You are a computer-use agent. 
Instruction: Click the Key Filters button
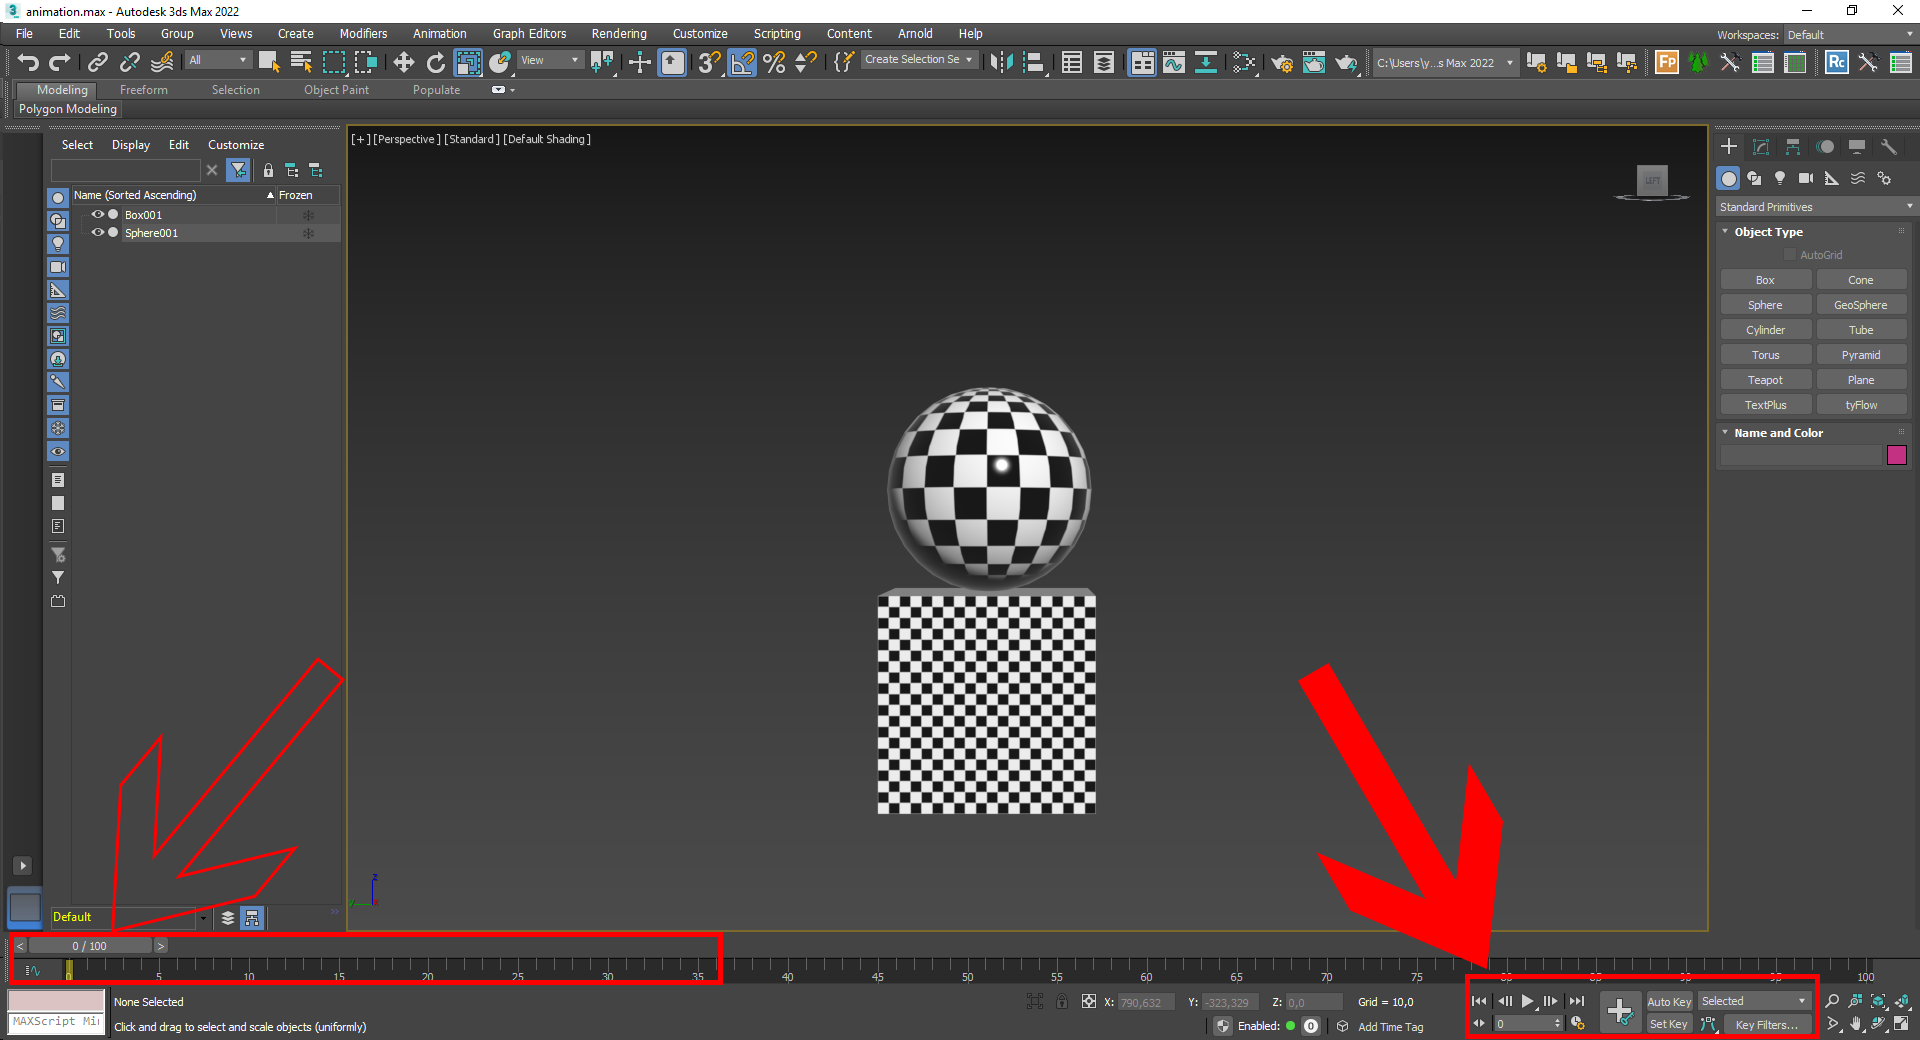coord(1766,1024)
